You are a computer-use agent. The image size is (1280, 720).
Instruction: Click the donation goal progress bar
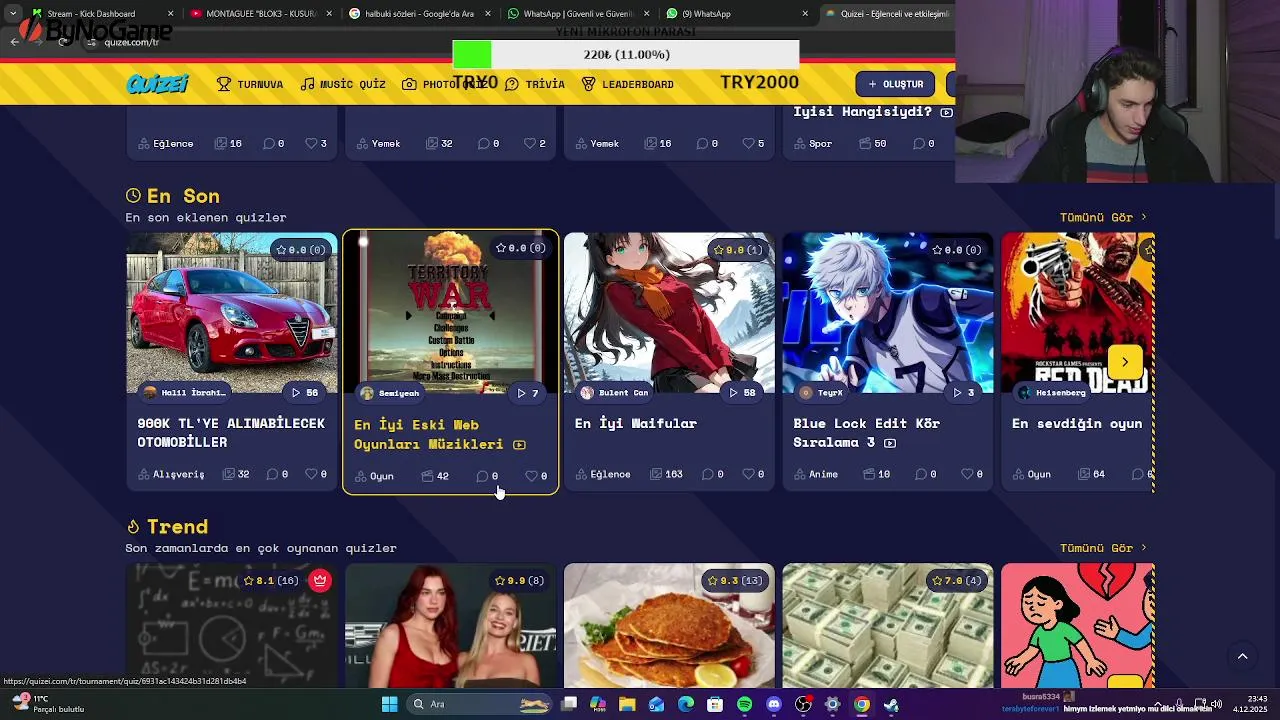pyautogui.click(x=626, y=54)
